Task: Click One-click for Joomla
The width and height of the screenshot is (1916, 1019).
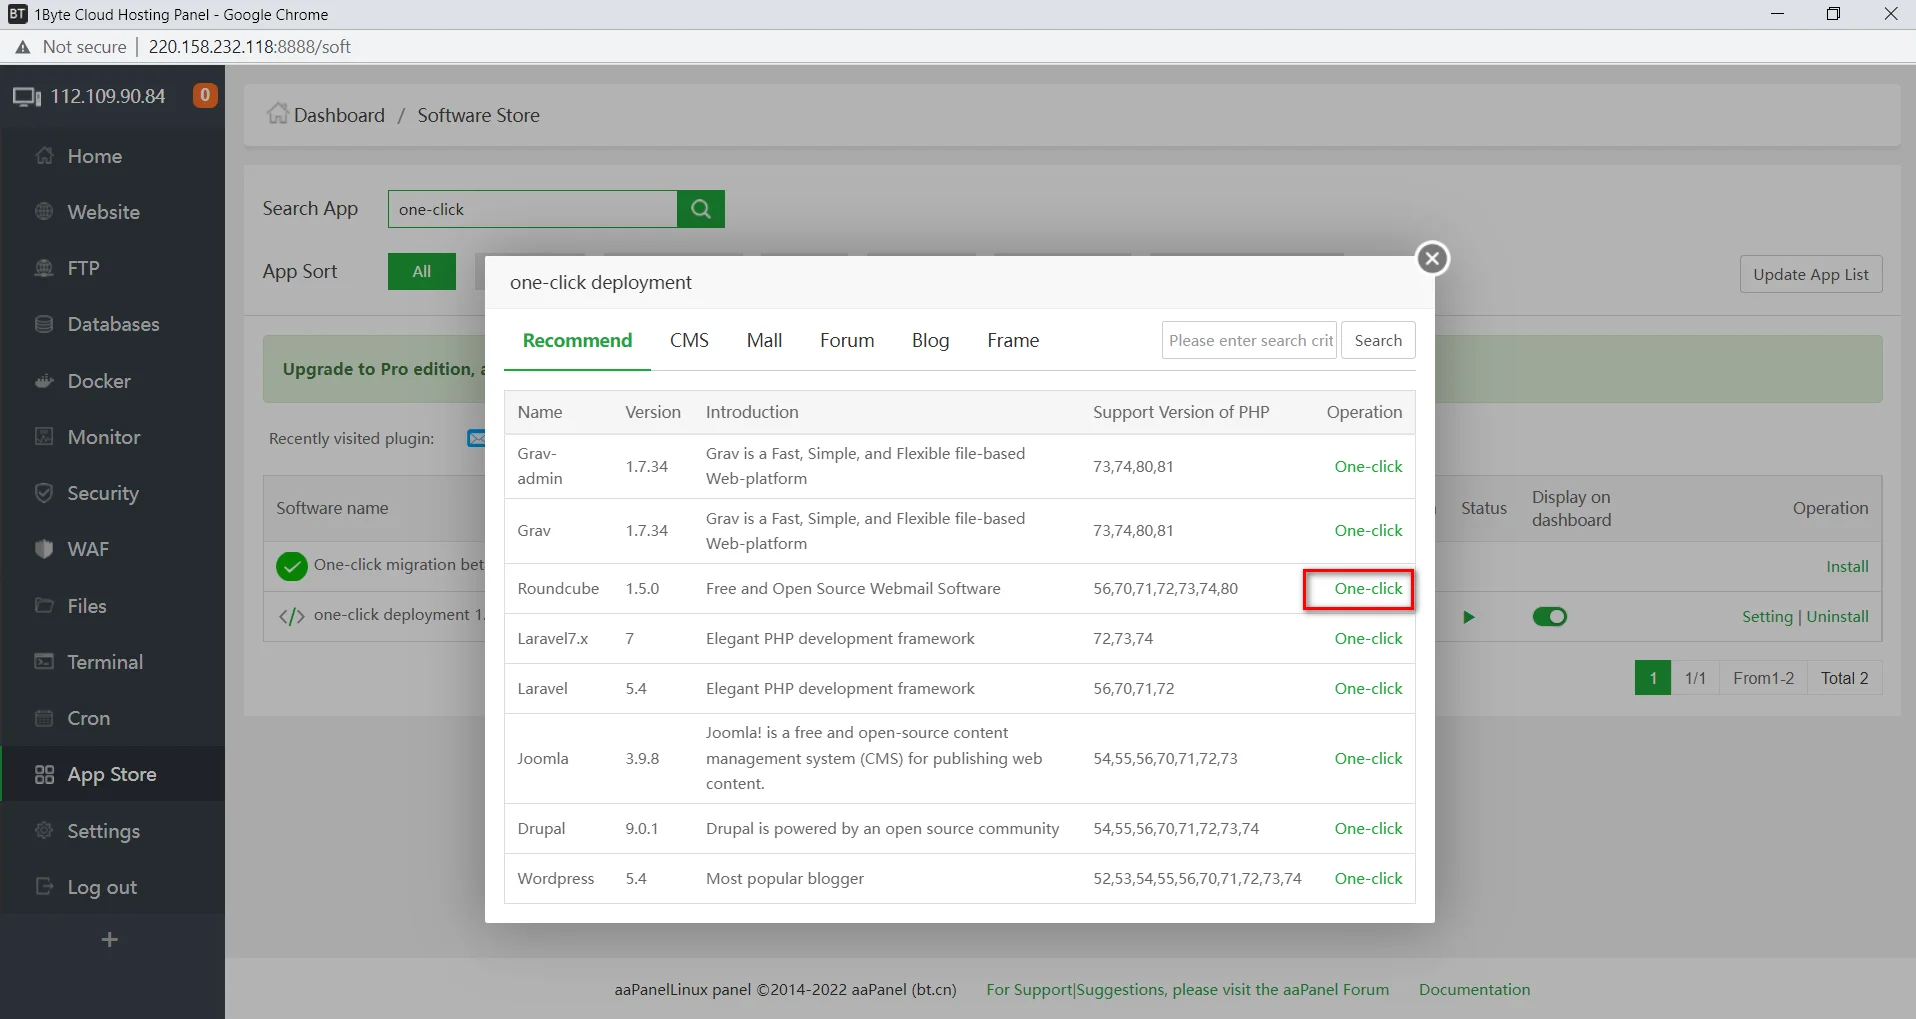Action: tap(1368, 758)
